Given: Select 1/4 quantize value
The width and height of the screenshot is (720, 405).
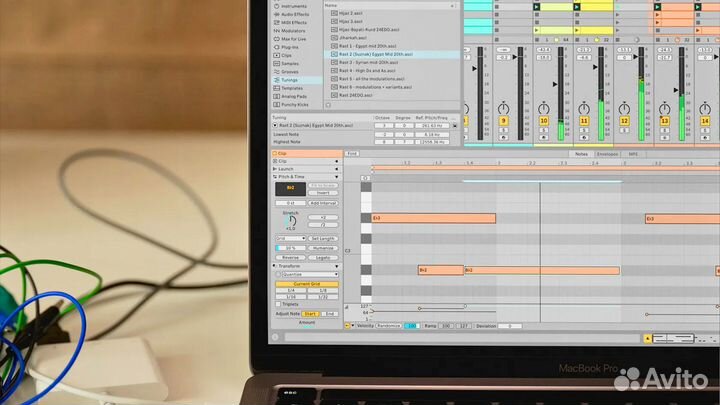Looking at the screenshot, I should tap(291, 291).
